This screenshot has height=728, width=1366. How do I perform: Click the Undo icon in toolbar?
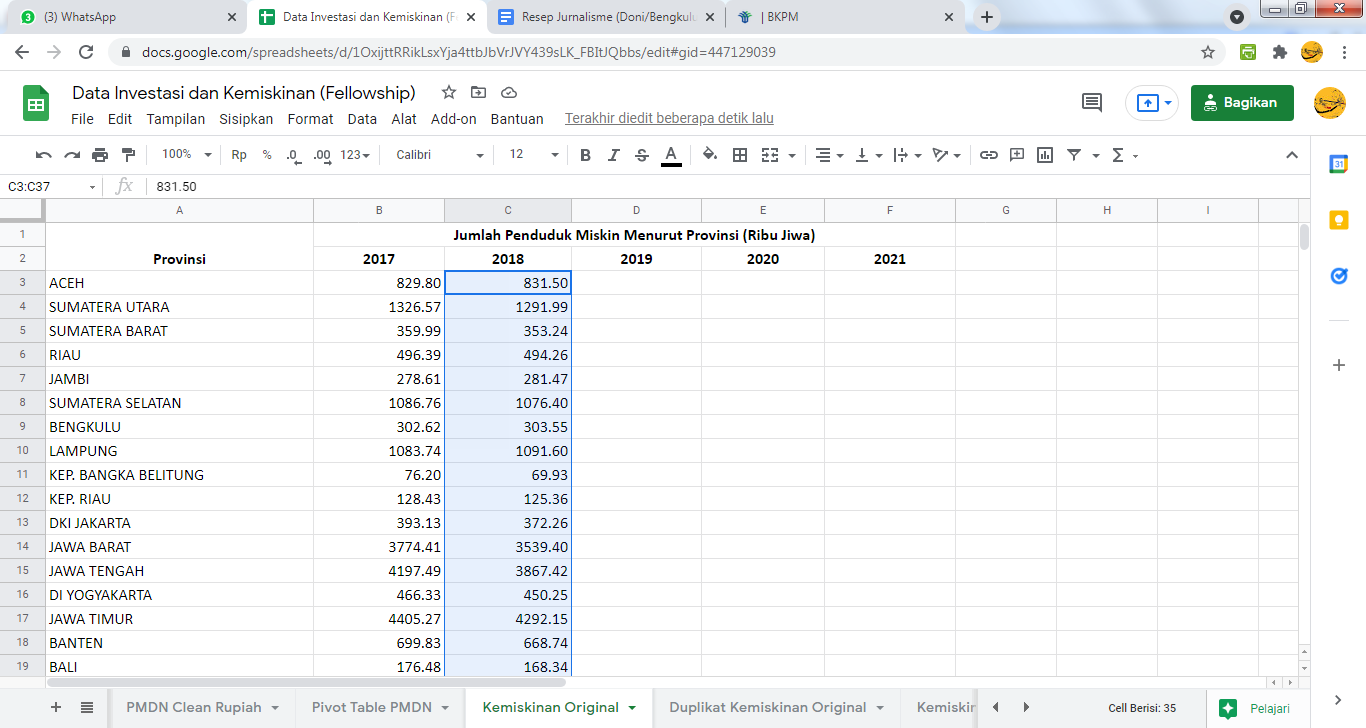(x=43, y=155)
